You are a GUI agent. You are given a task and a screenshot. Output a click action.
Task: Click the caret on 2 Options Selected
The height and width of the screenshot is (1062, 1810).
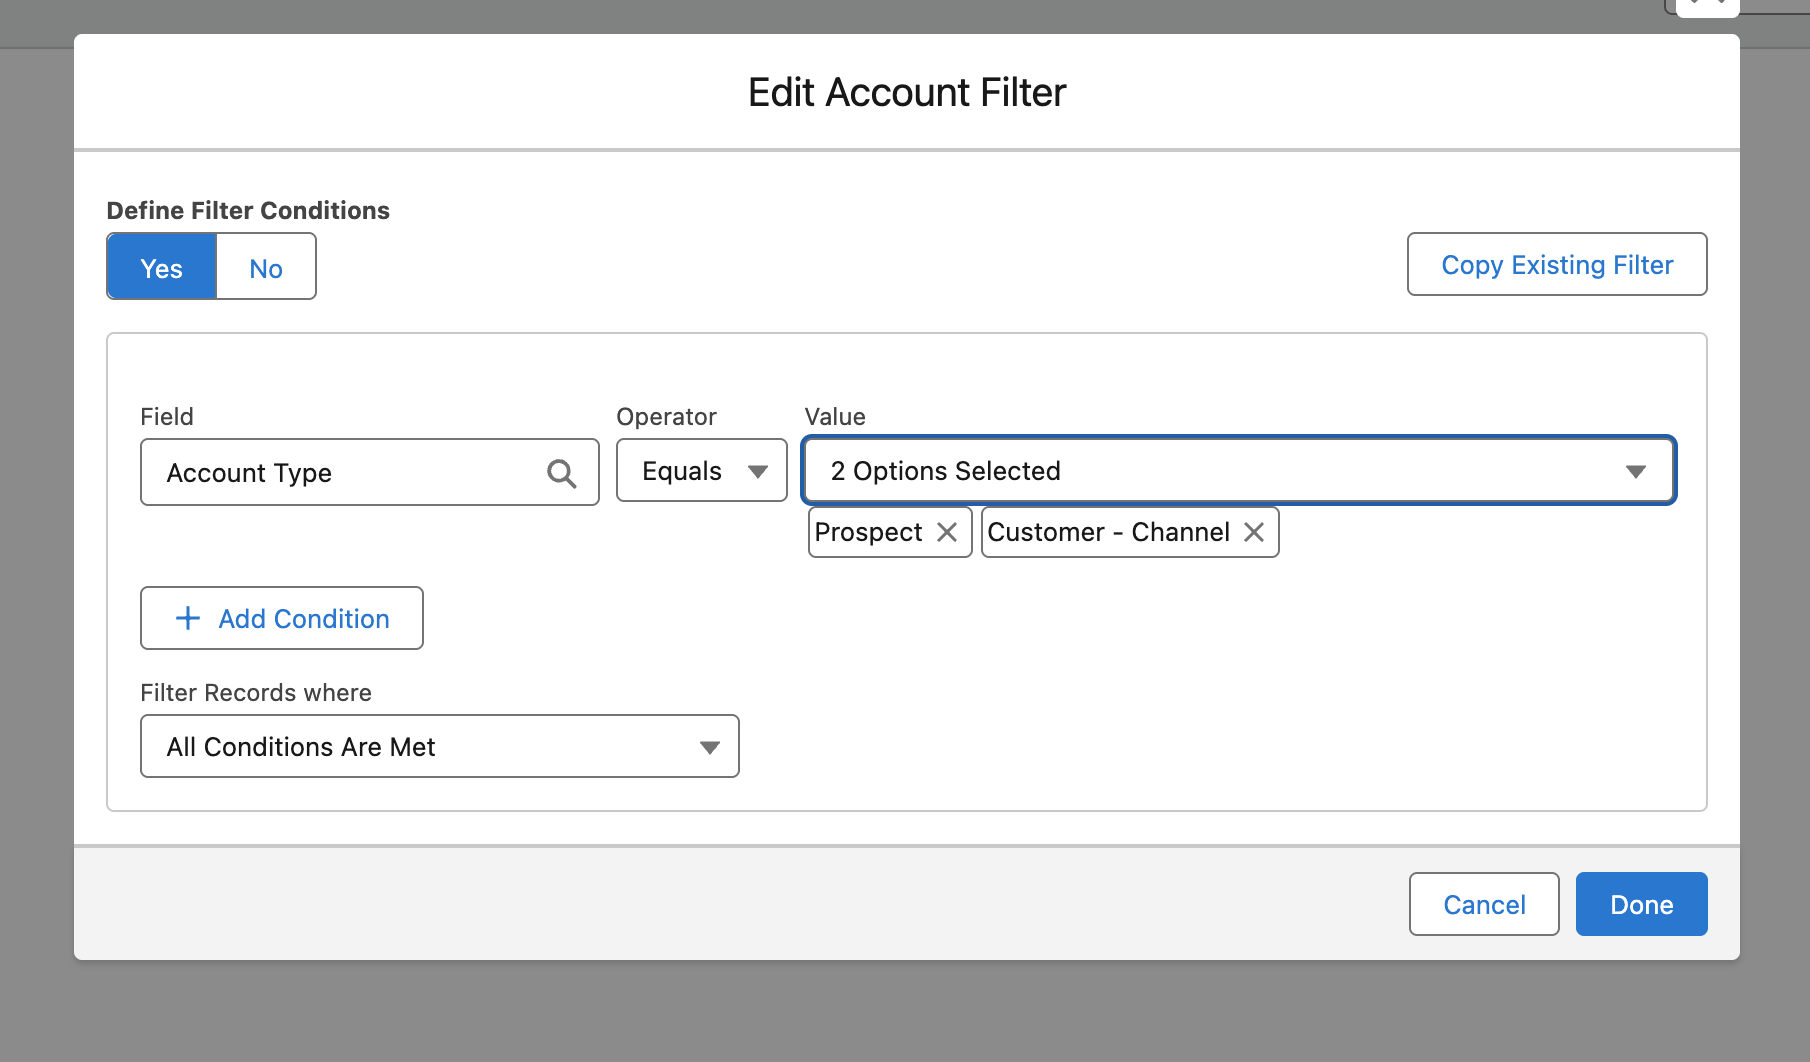(1635, 472)
